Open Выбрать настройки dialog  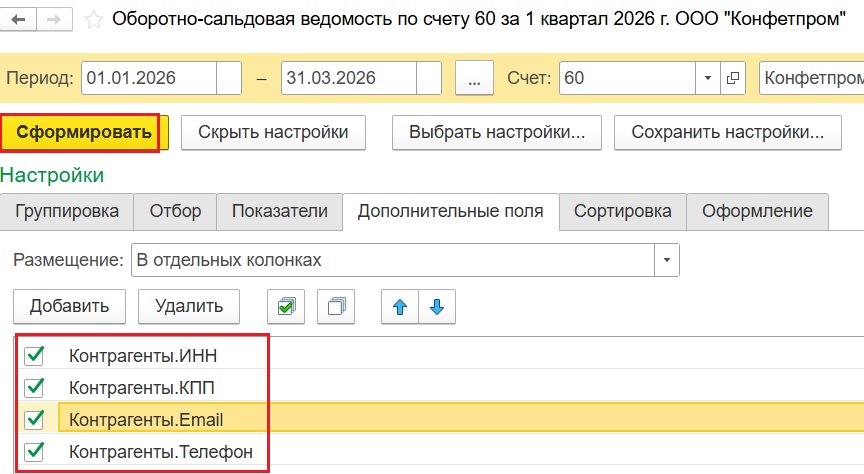coord(496,132)
